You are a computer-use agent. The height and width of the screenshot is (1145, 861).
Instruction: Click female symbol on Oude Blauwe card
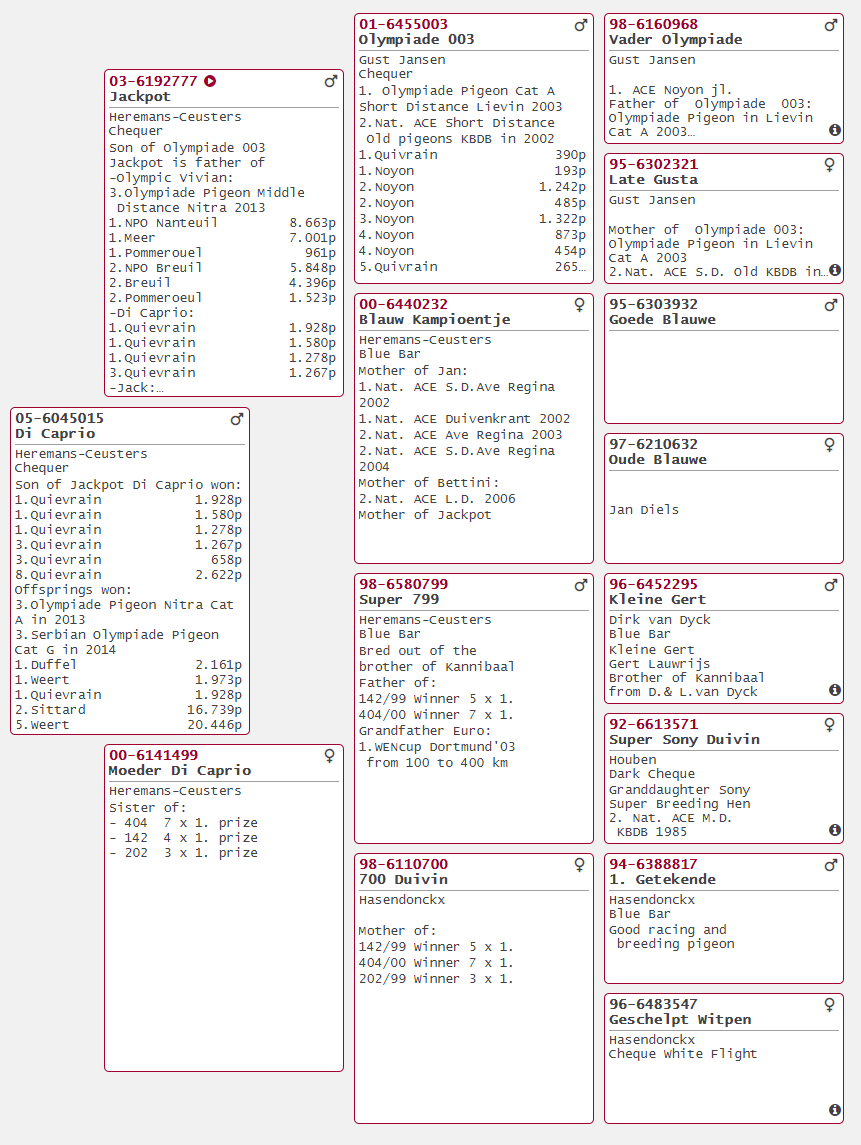pyautogui.click(x=830, y=445)
